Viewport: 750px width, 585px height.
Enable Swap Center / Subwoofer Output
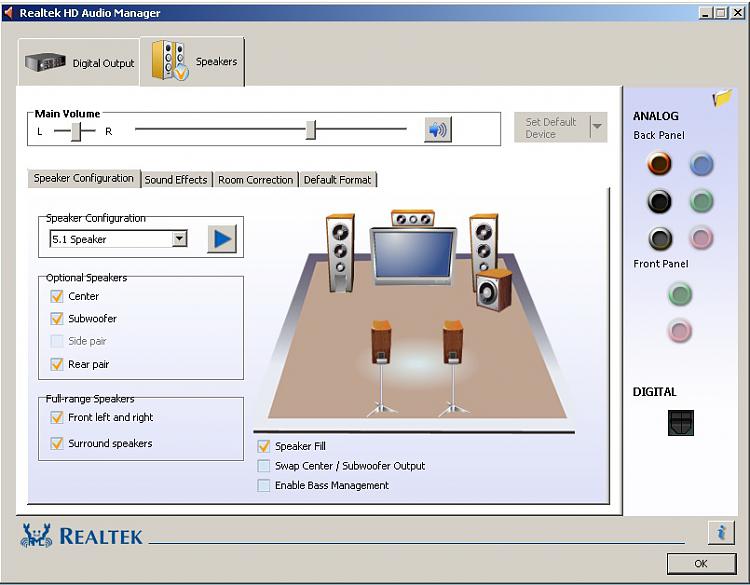[x=264, y=466]
